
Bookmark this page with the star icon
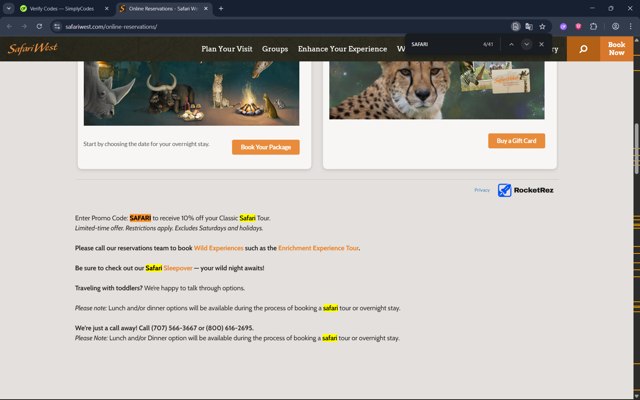[542, 27]
